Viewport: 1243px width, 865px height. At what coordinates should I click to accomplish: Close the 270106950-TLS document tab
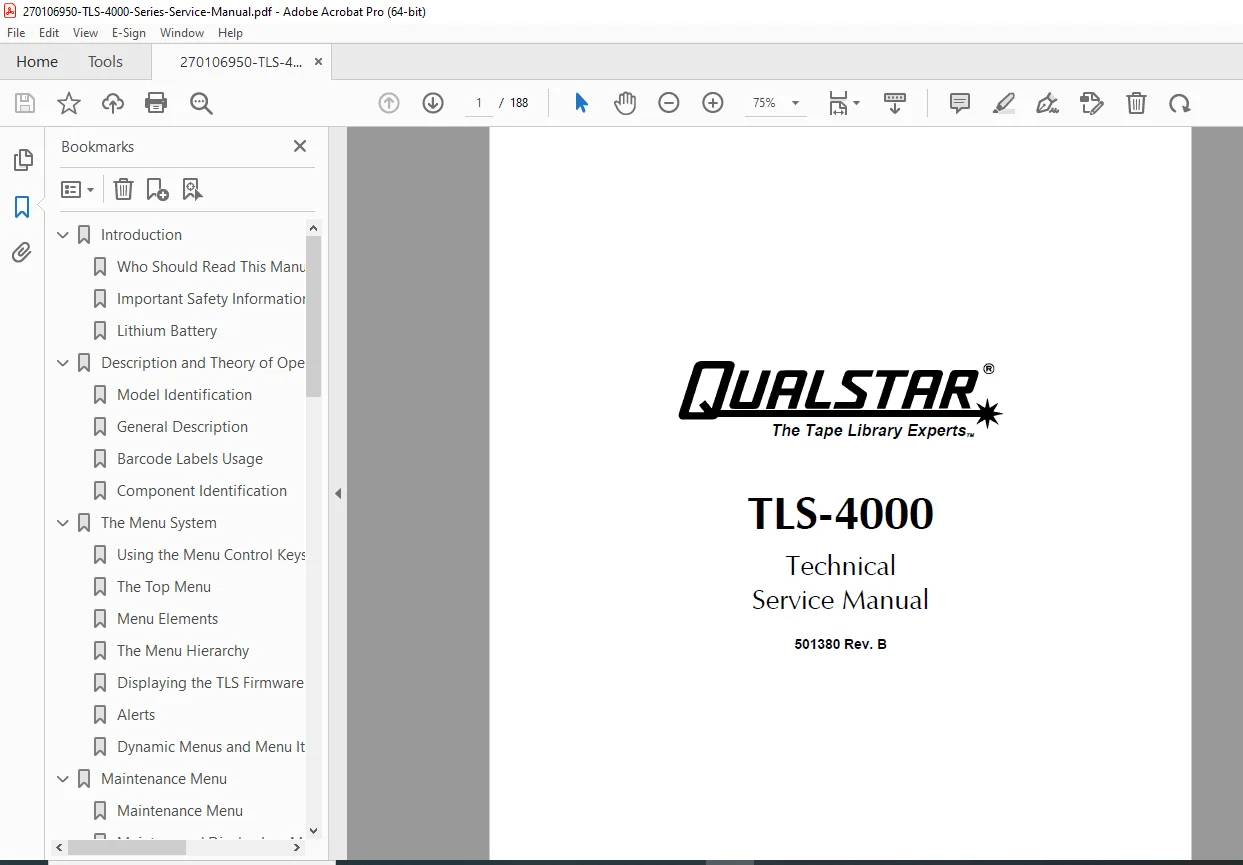pyautogui.click(x=318, y=62)
